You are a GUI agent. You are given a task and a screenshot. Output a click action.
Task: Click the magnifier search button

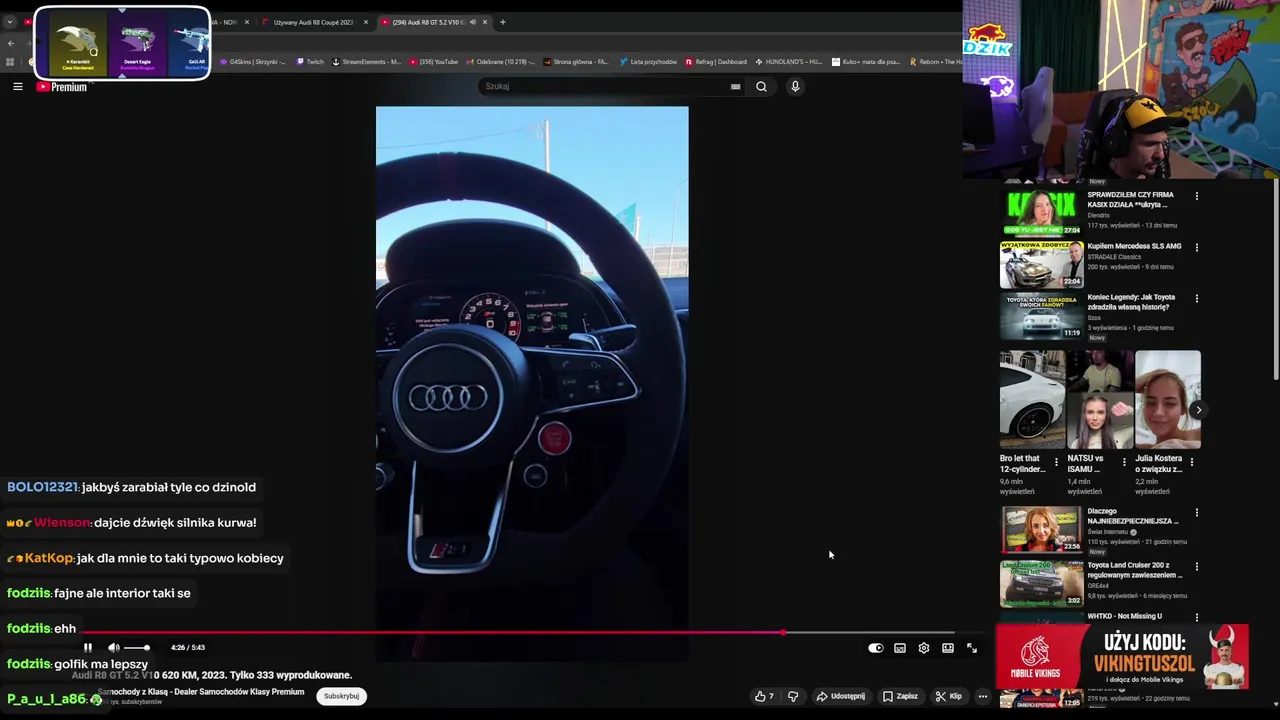click(x=762, y=86)
